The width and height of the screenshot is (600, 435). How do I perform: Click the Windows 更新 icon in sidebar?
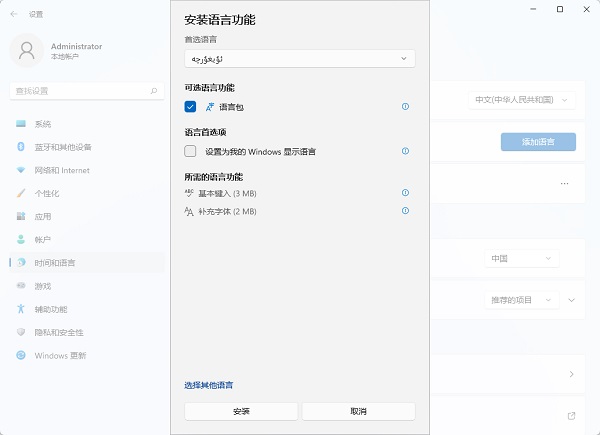tap(20, 355)
